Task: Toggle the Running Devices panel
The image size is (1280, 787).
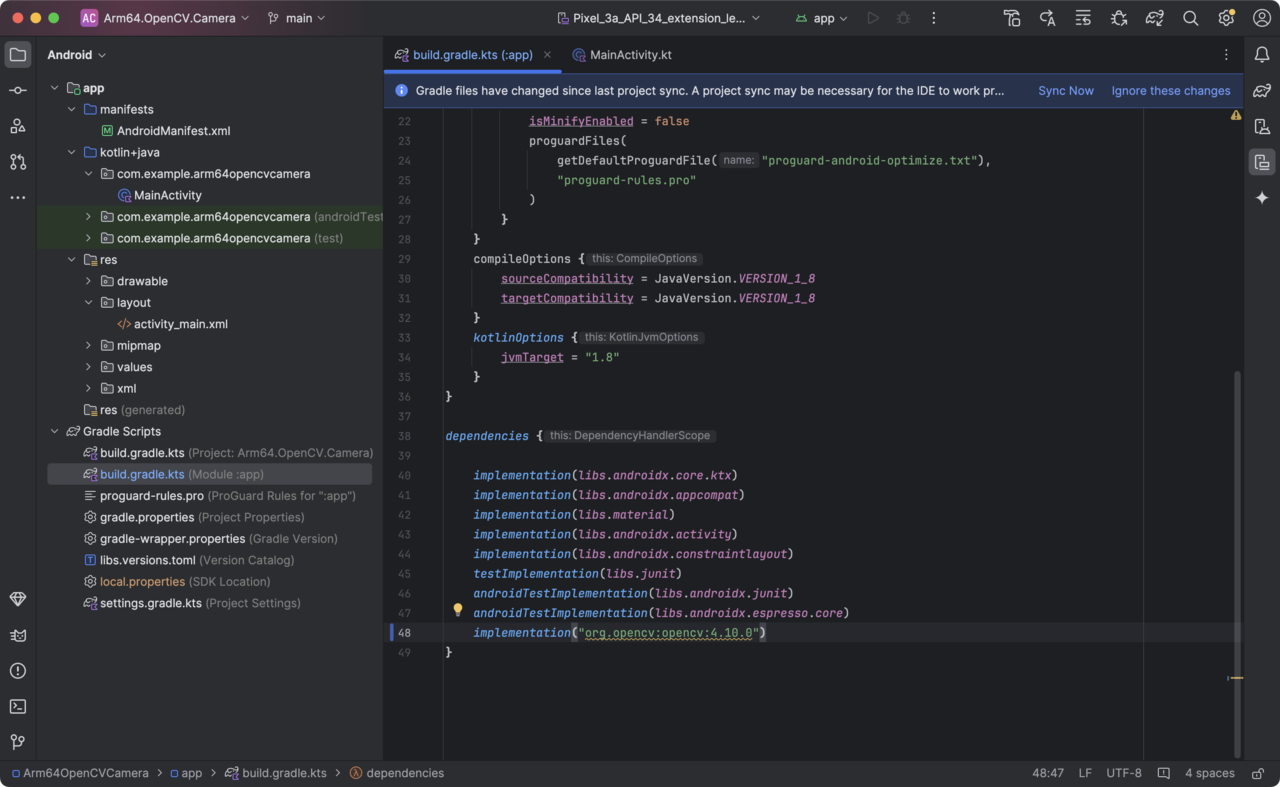Action: click(x=1262, y=162)
